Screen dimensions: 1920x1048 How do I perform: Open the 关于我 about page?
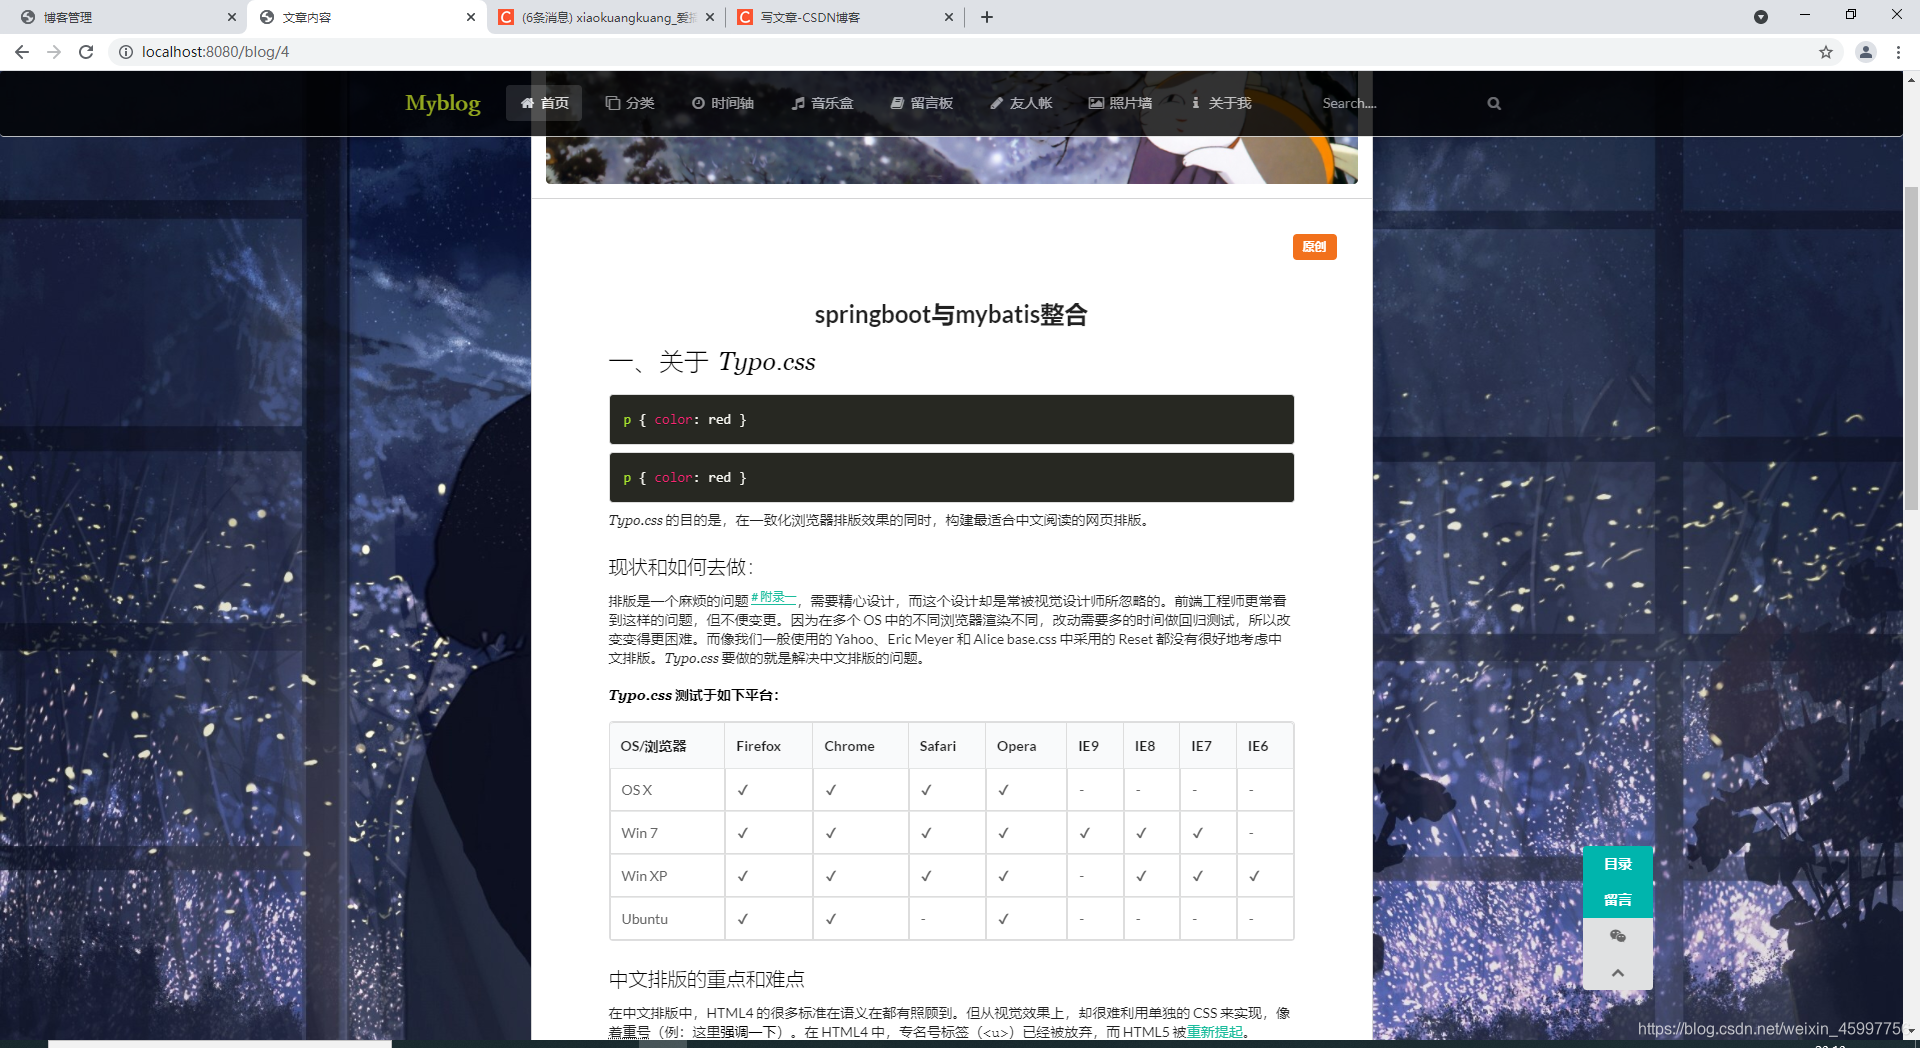click(x=1221, y=103)
